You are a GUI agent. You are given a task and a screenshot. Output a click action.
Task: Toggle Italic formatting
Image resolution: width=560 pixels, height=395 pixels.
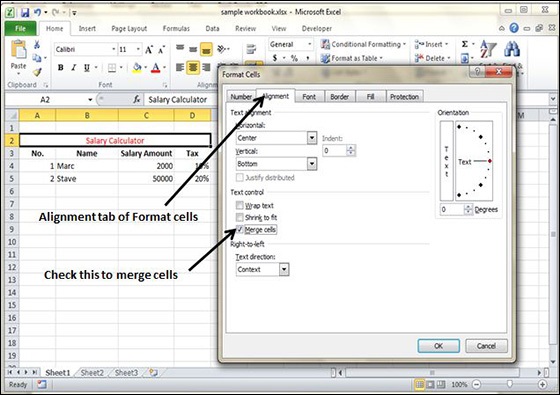tap(74, 68)
